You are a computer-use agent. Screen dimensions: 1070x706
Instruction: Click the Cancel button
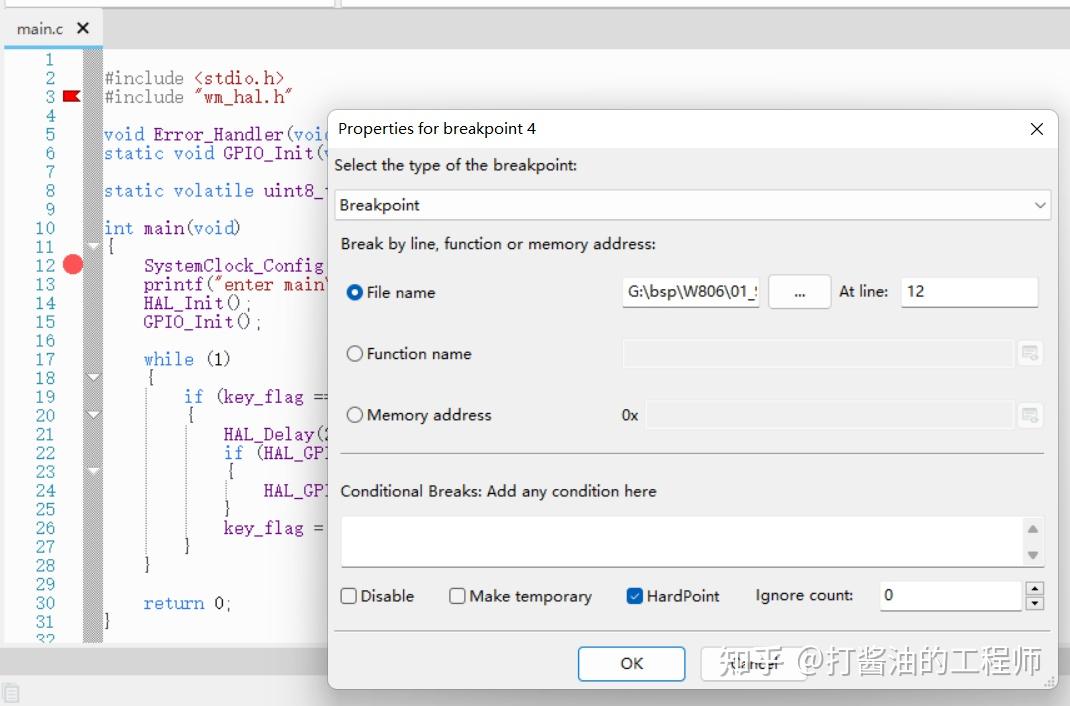coord(755,663)
